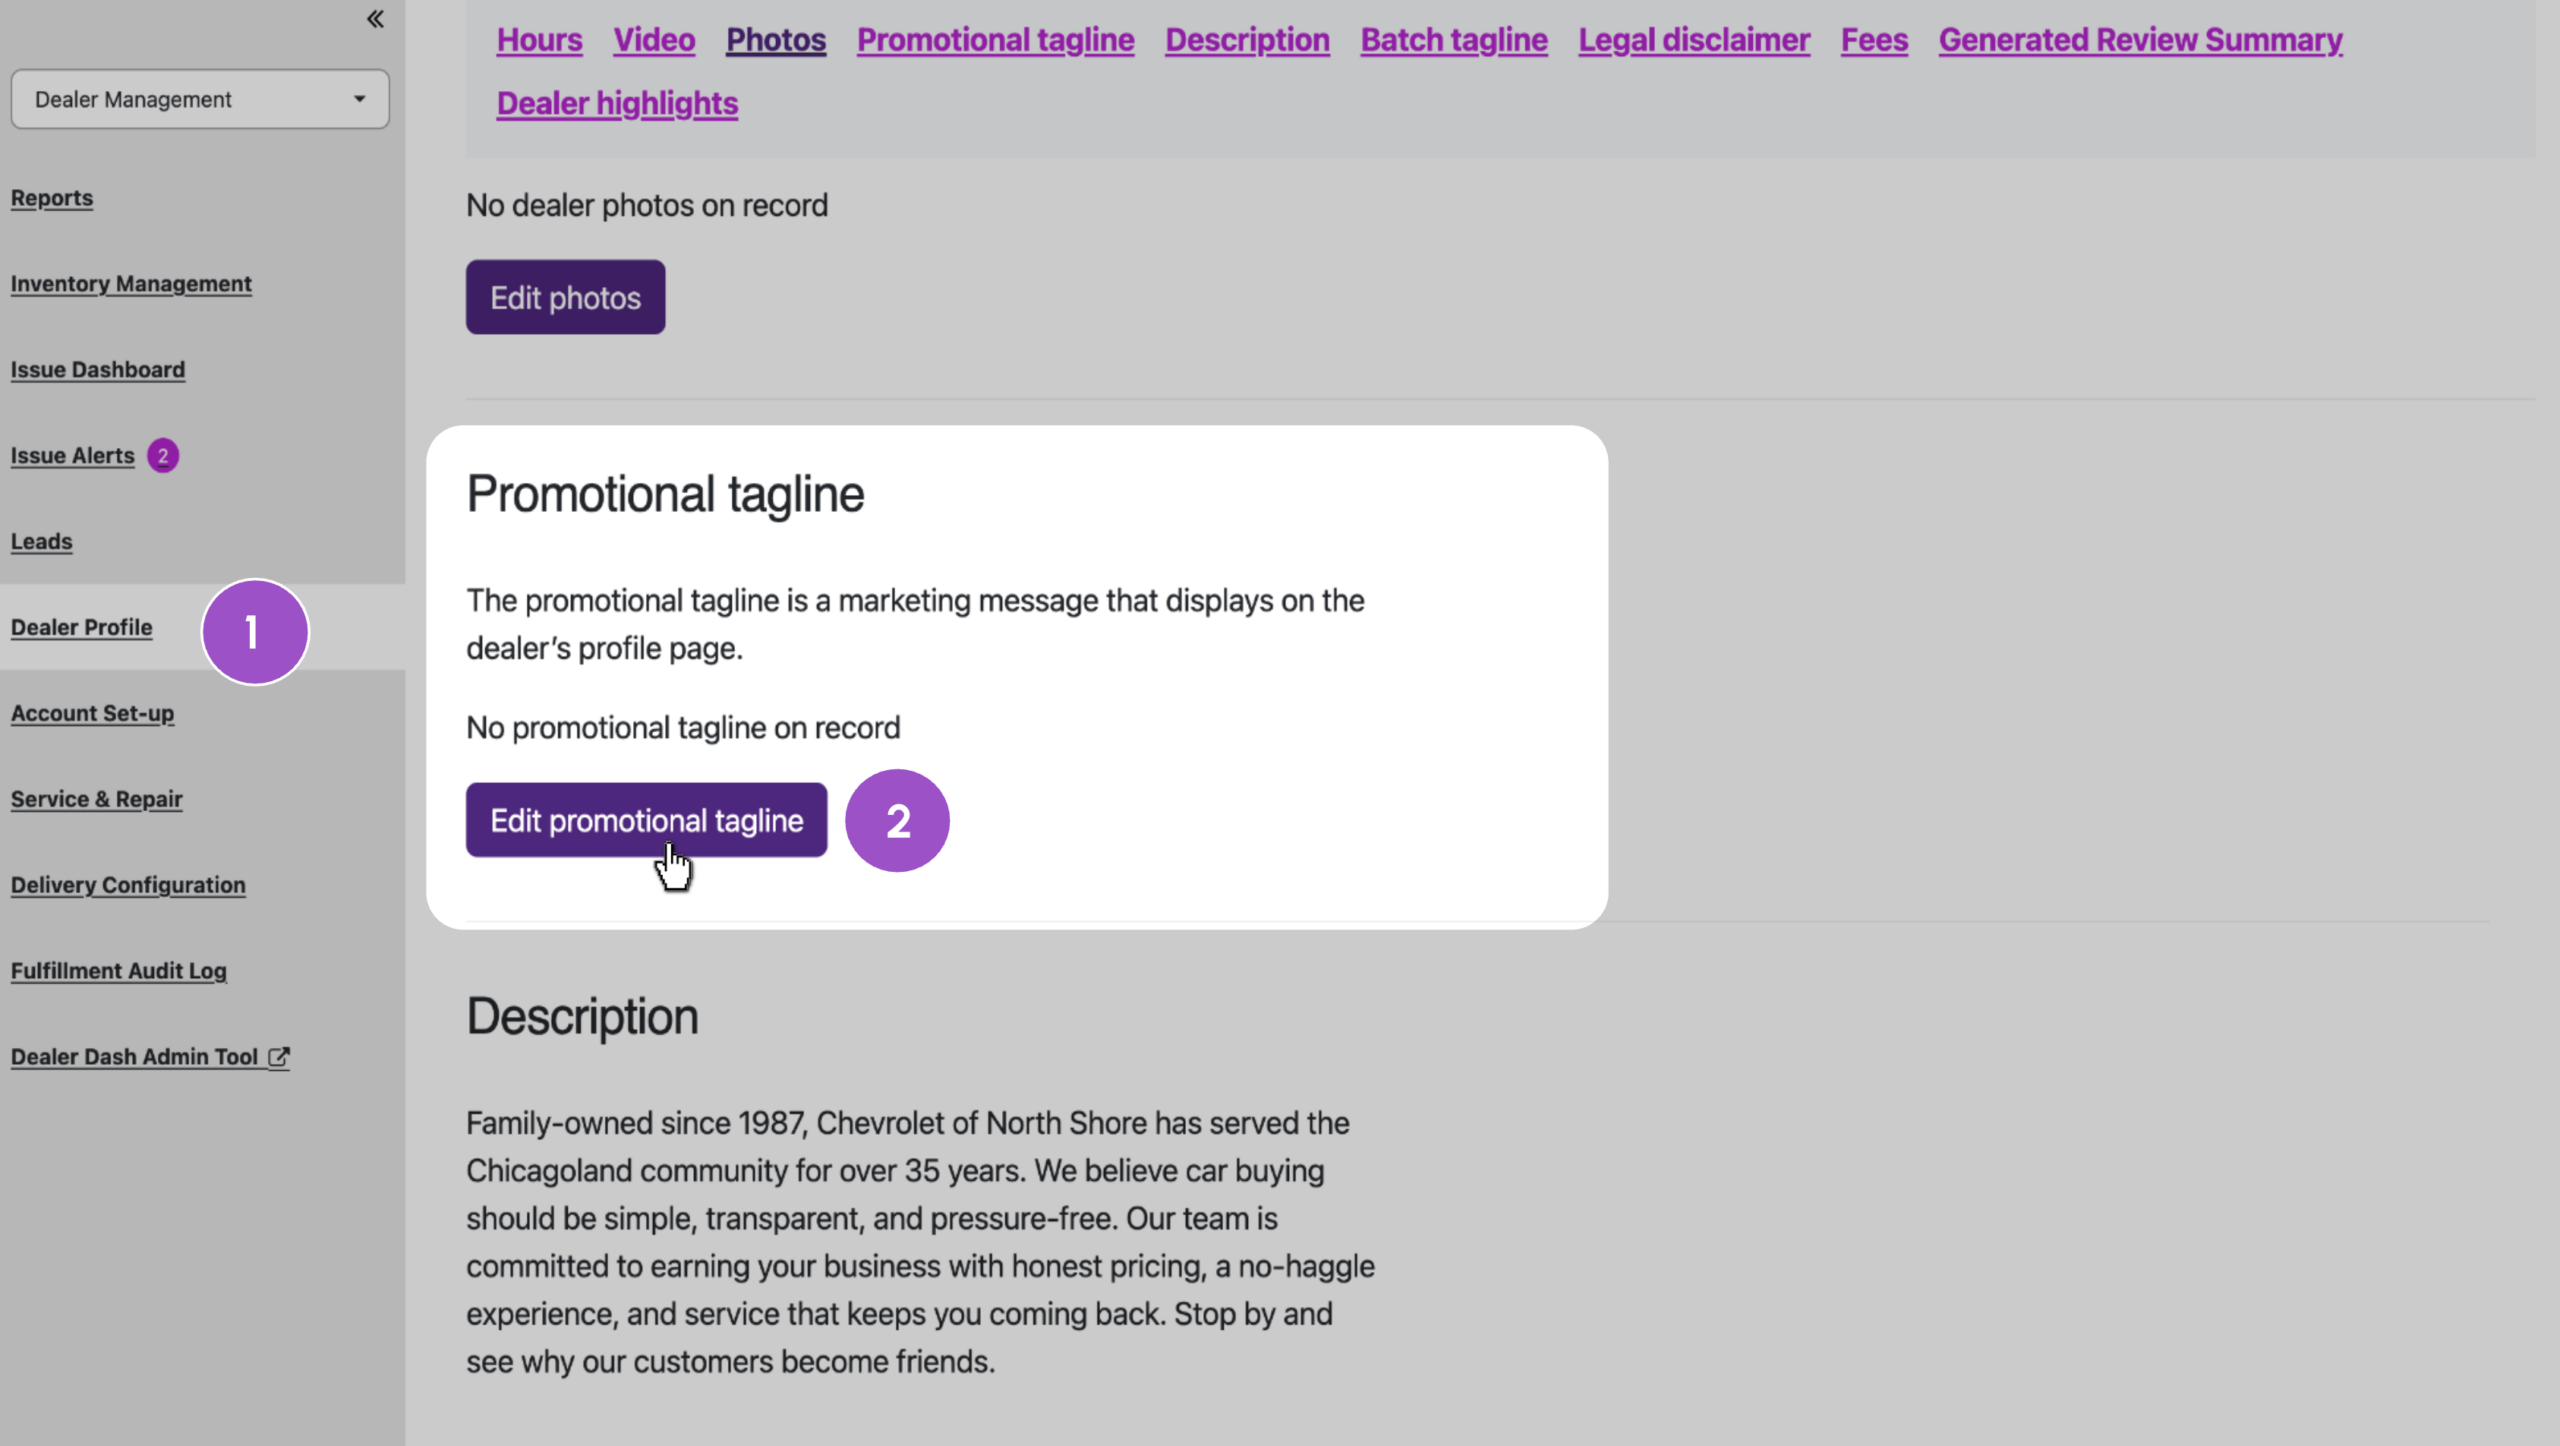Open the Leads sidebar item
This screenshot has height=1446, width=2560.
pyautogui.click(x=42, y=542)
